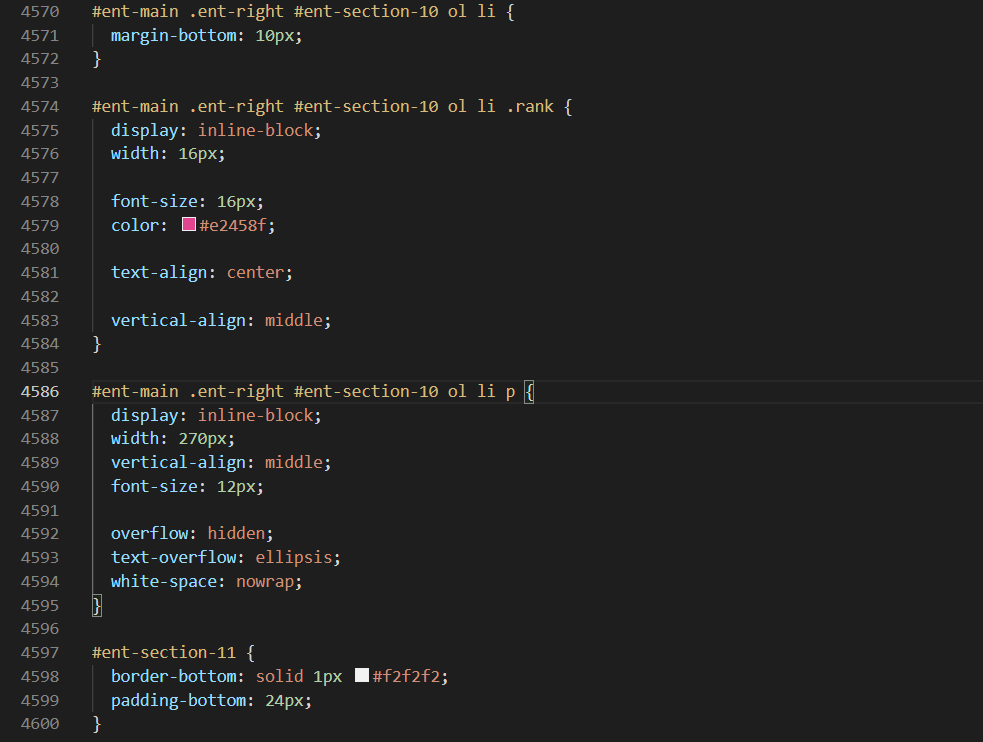Click '.ent-right' selector on line 4574
The height and width of the screenshot is (742, 983).
click(236, 107)
